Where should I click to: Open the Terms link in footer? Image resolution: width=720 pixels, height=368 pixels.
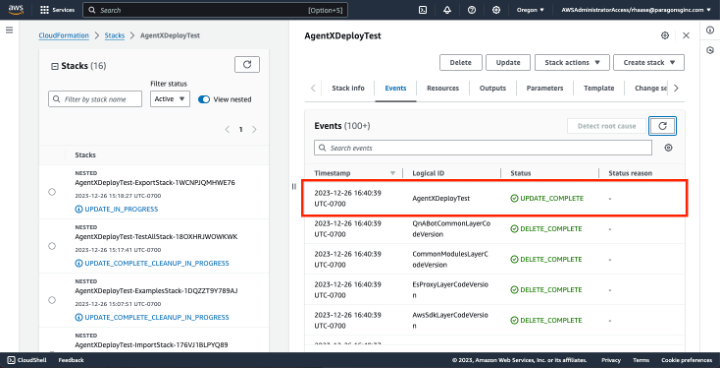tap(641, 360)
